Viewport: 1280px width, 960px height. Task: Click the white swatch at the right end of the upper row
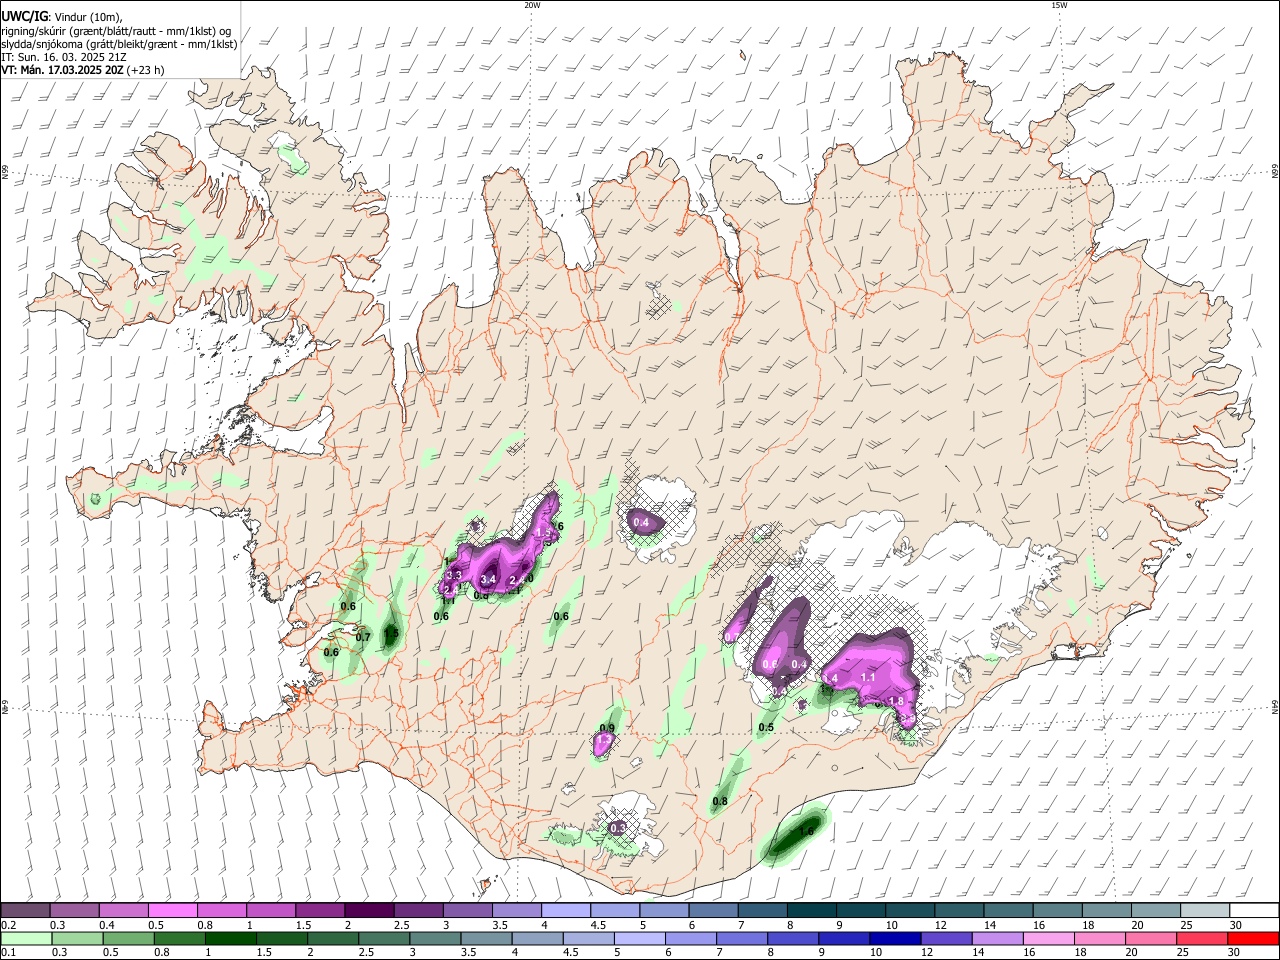tap(1254, 910)
